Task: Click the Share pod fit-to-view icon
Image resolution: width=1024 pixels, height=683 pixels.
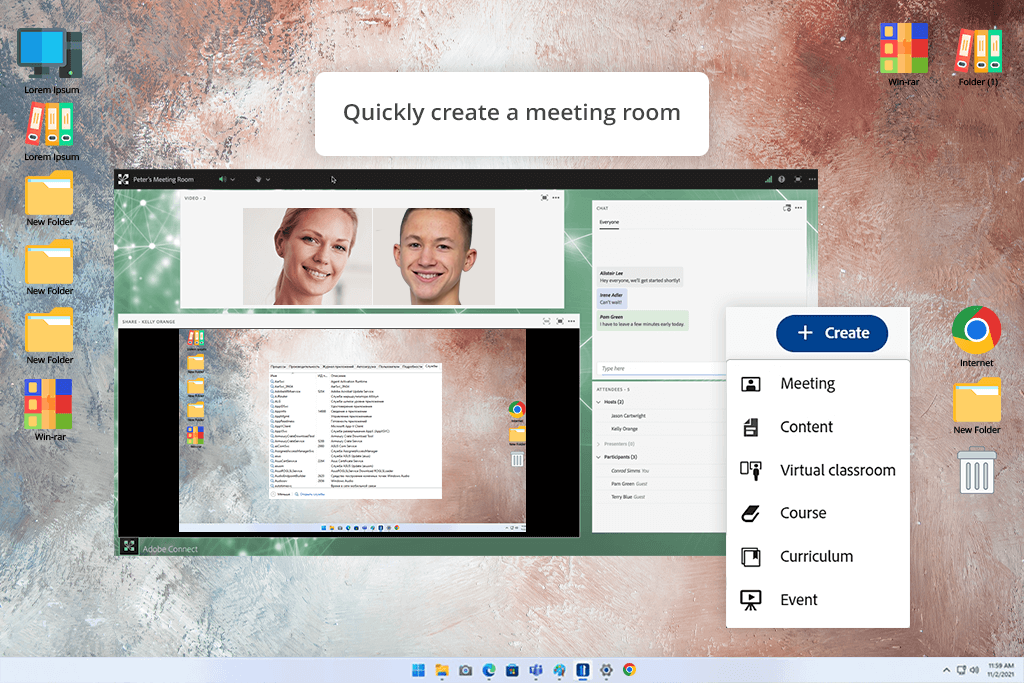Action: [x=547, y=321]
